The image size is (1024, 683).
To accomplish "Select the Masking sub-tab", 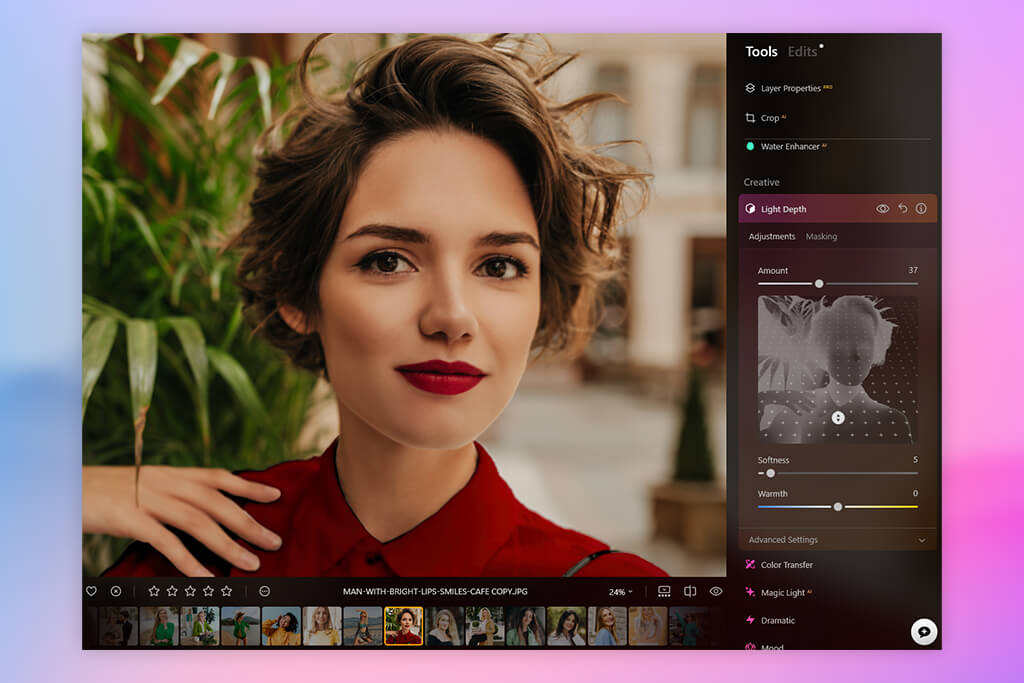I will tap(821, 236).
